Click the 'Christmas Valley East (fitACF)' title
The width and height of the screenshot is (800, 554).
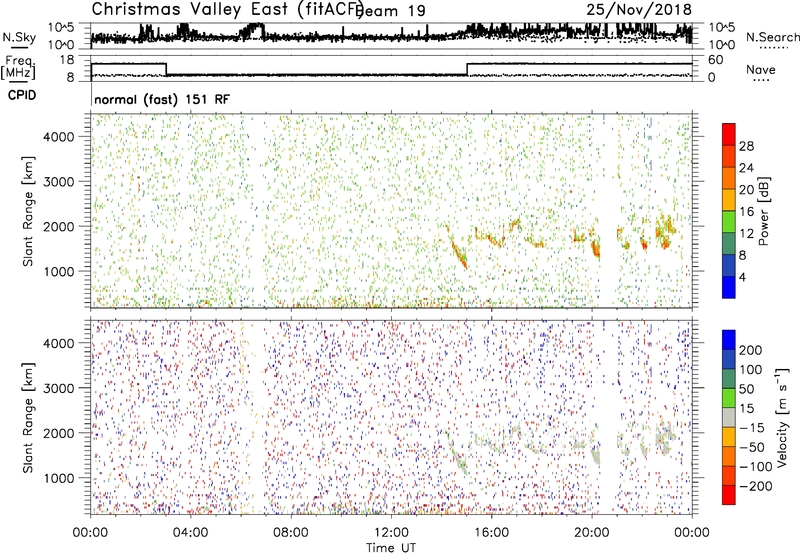pyautogui.click(x=228, y=9)
